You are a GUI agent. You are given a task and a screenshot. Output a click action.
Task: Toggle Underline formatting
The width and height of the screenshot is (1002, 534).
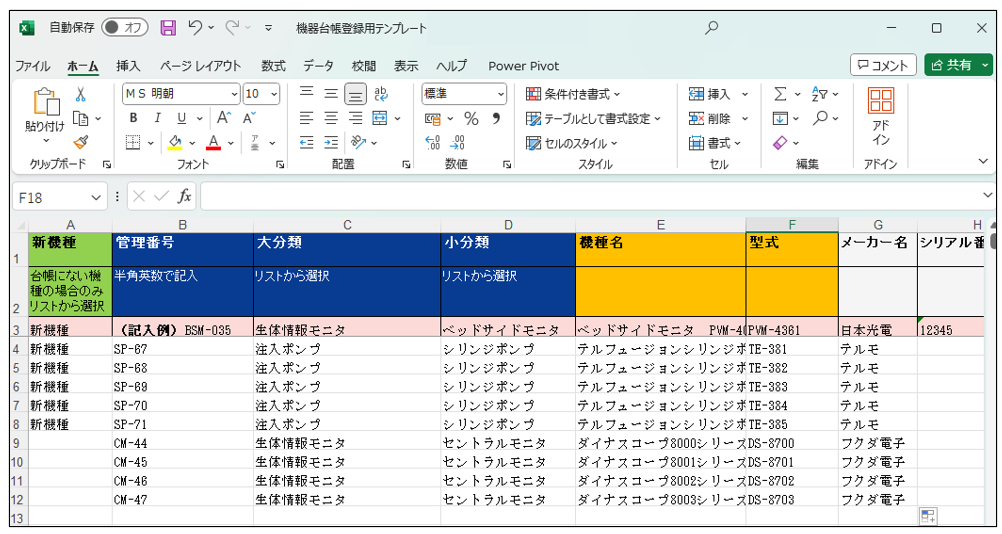[x=181, y=118]
